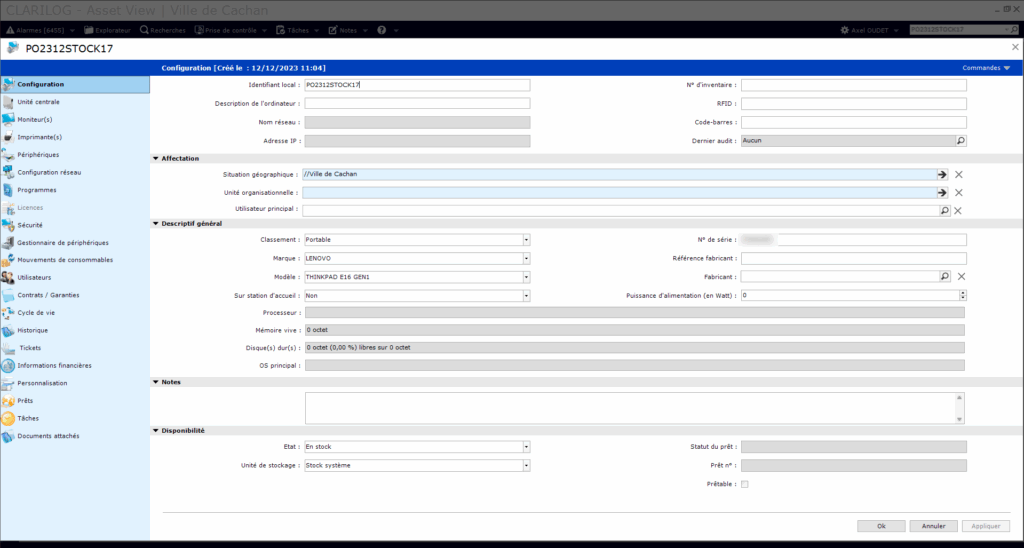Click the Référence fabricant field
The height and width of the screenshot is (548, 1024).
[x=854, y=258]
